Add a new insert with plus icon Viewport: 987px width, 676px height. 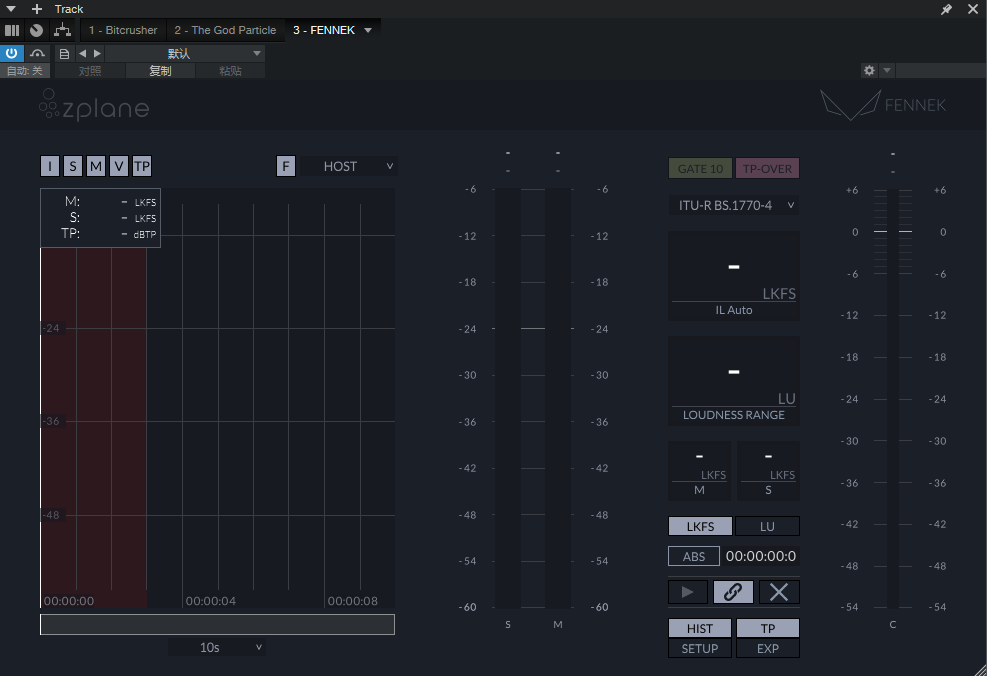coord(37,9)
